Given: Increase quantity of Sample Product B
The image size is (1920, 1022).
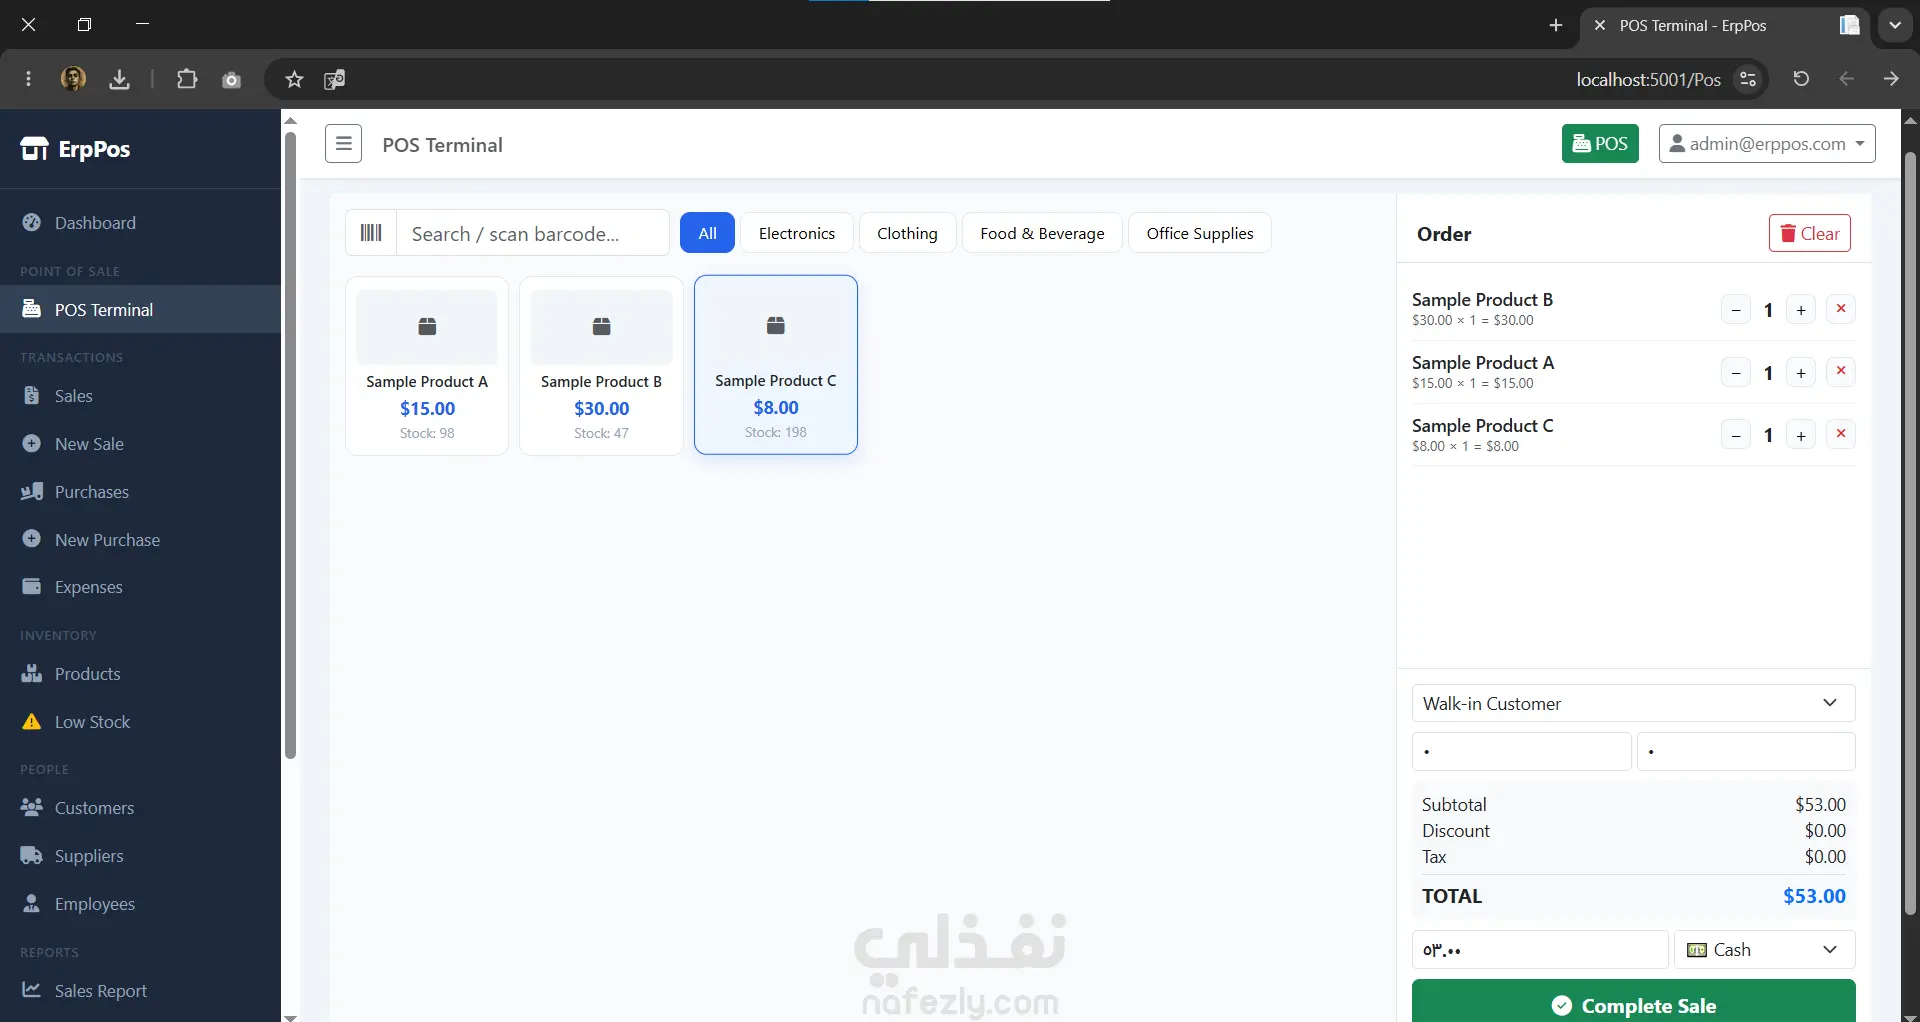Looking at the screenshot, I should coord(1801,310).
